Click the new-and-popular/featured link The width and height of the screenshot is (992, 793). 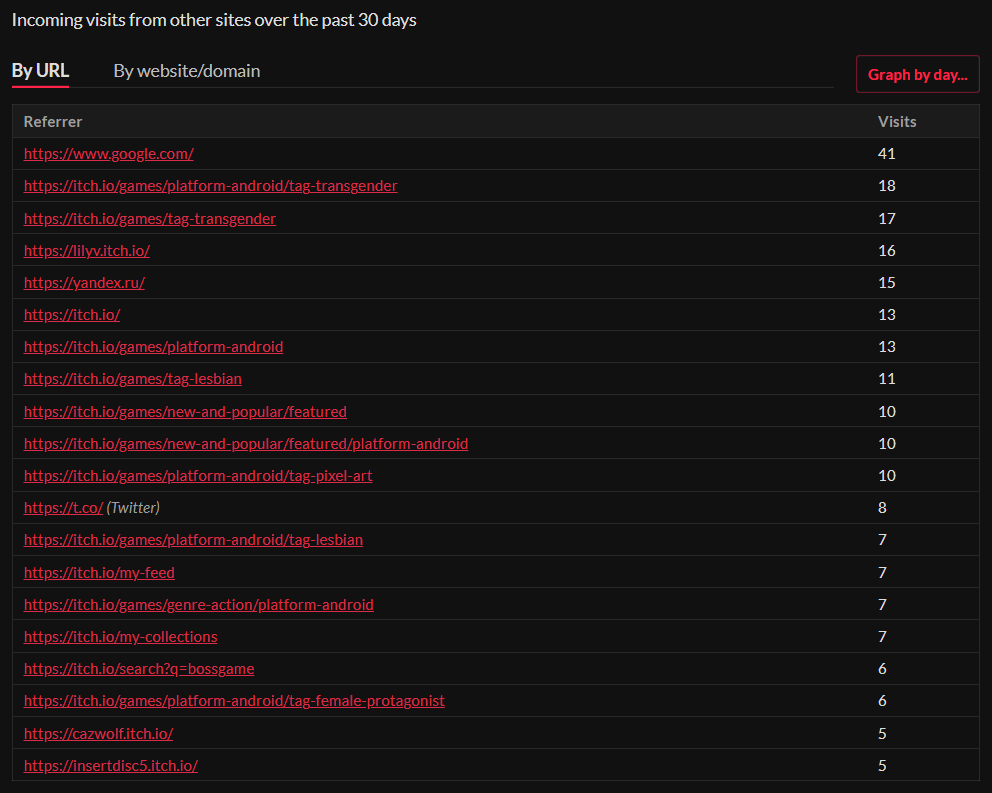point(185,411)
